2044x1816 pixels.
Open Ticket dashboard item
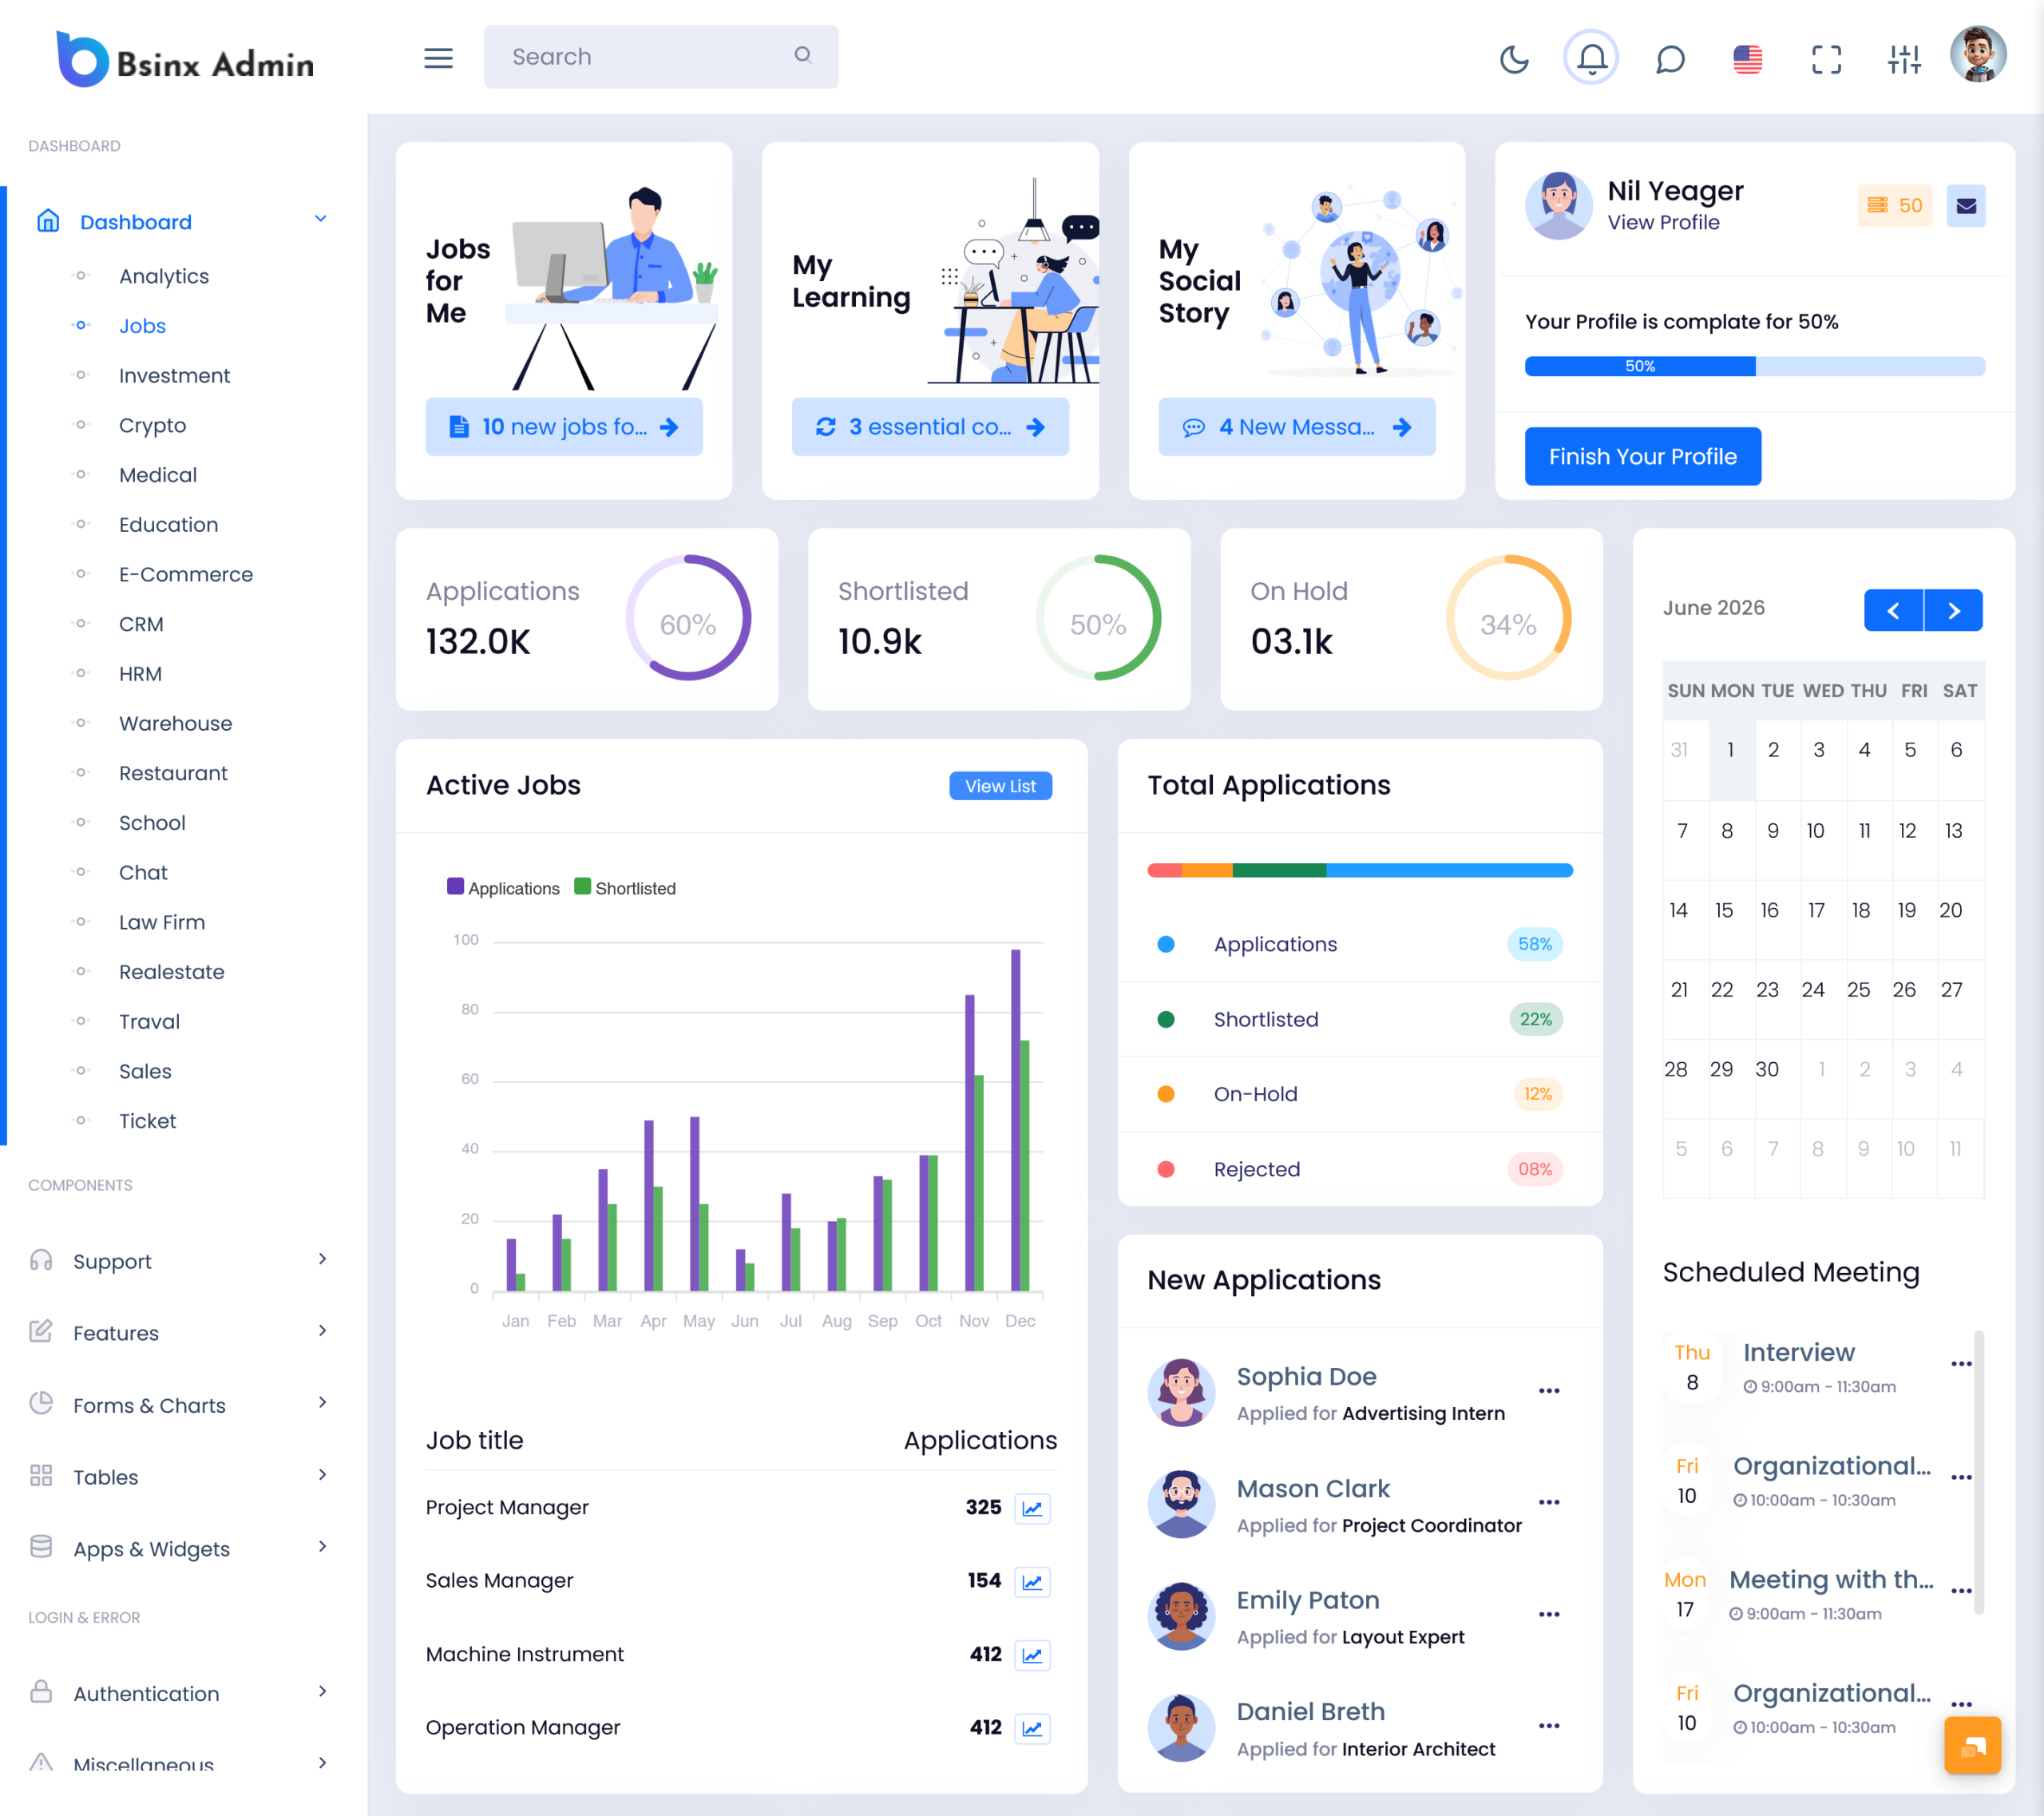(x=147, y=1122)
